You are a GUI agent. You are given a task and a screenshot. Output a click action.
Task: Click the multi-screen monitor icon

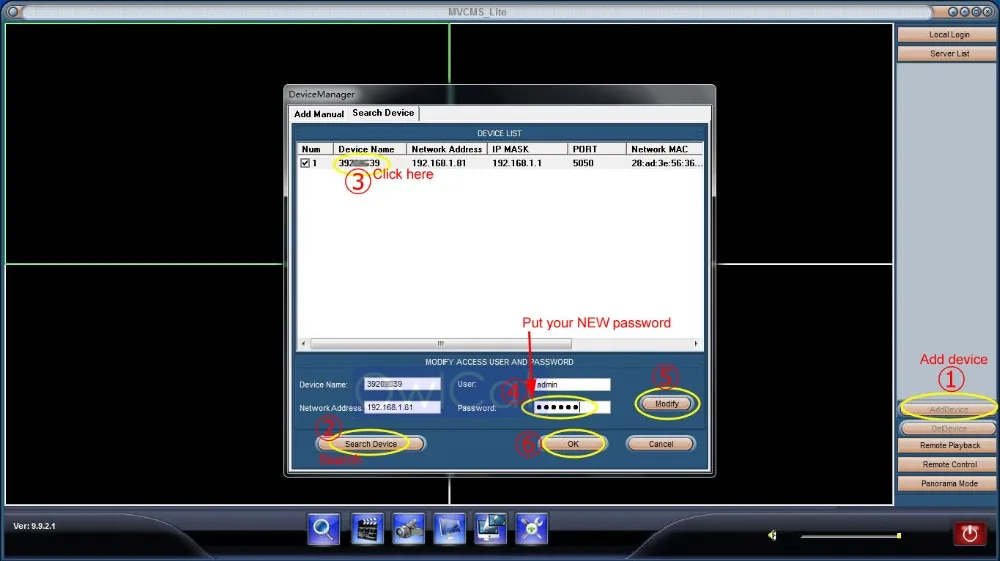490,529
